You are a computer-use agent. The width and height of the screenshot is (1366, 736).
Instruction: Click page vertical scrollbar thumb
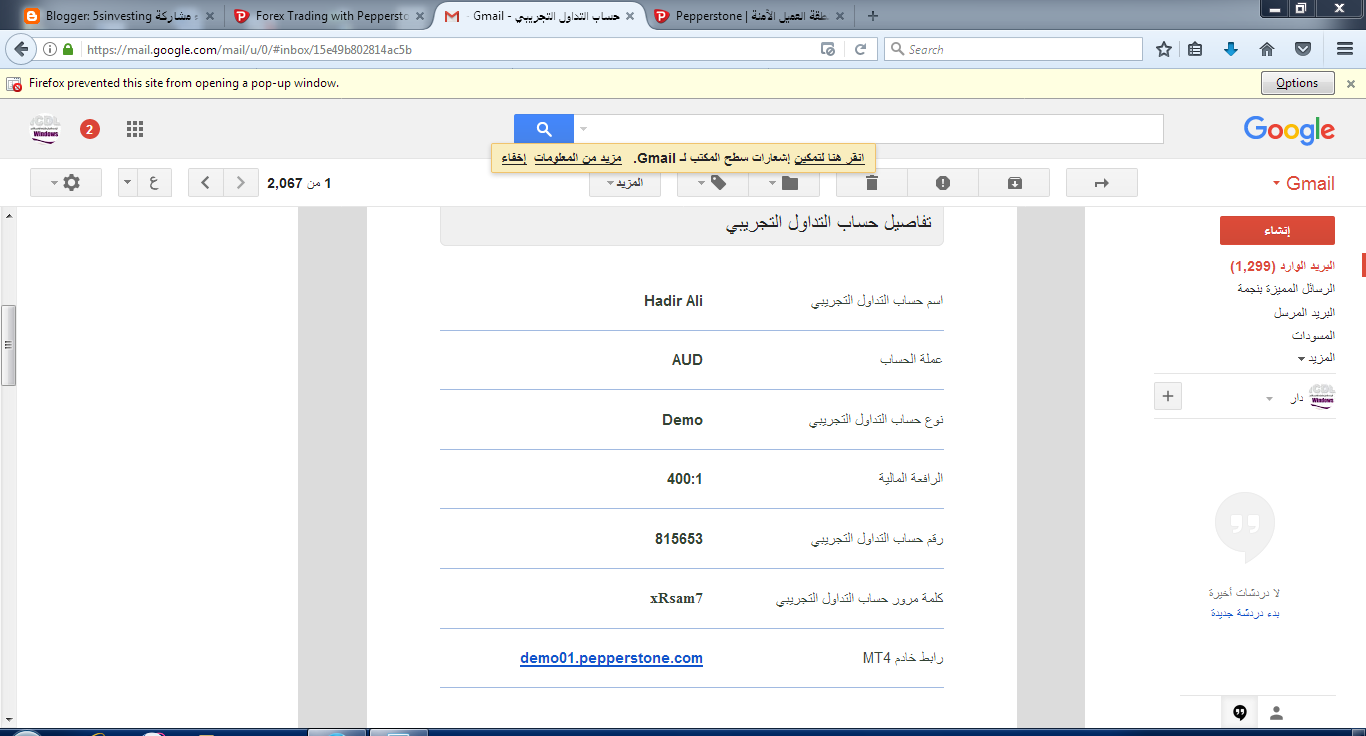(x=9, y=345)
